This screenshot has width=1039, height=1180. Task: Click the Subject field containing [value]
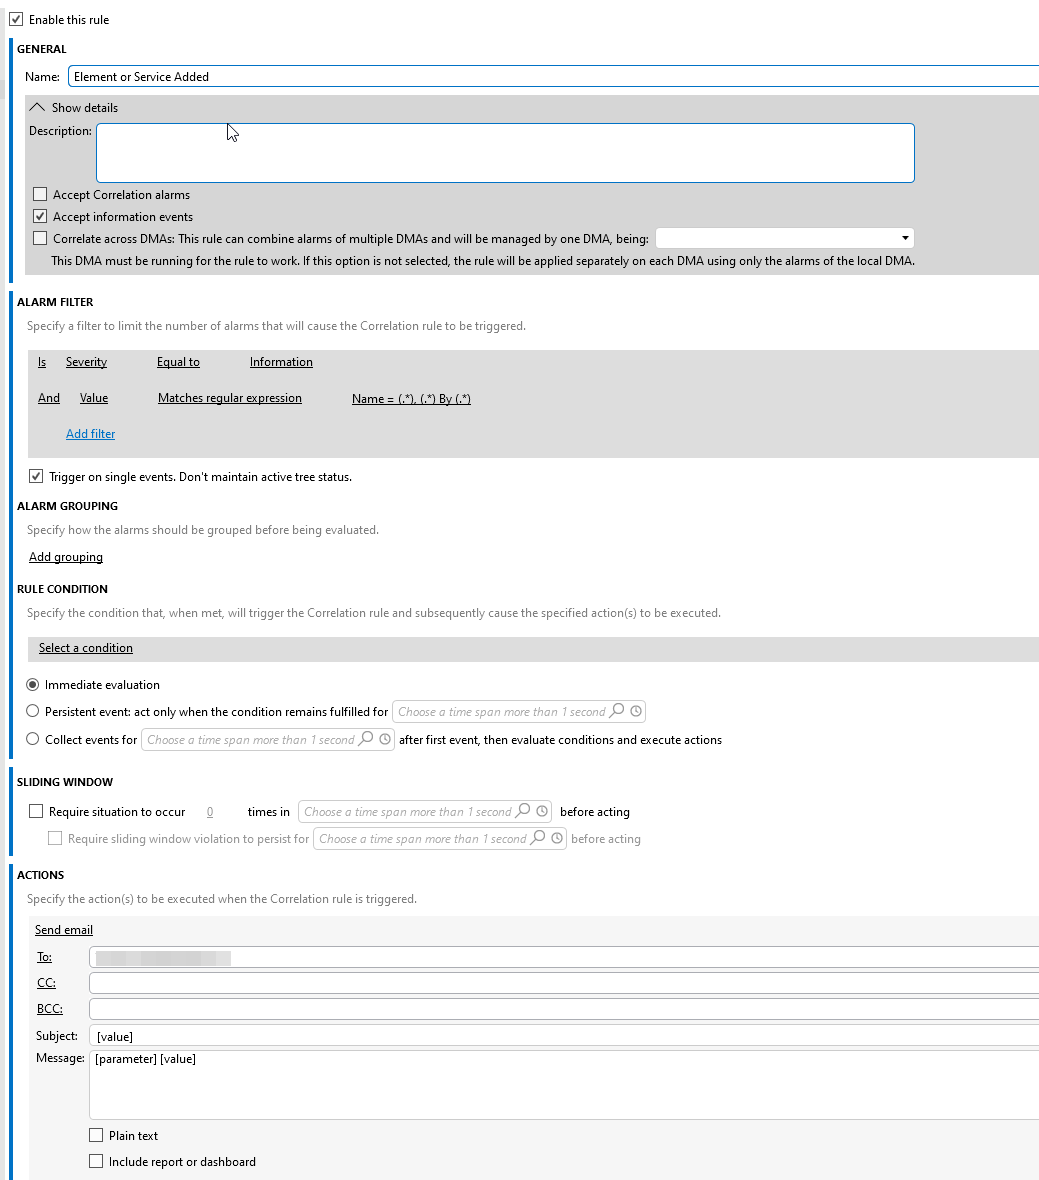click(564, 1036)
